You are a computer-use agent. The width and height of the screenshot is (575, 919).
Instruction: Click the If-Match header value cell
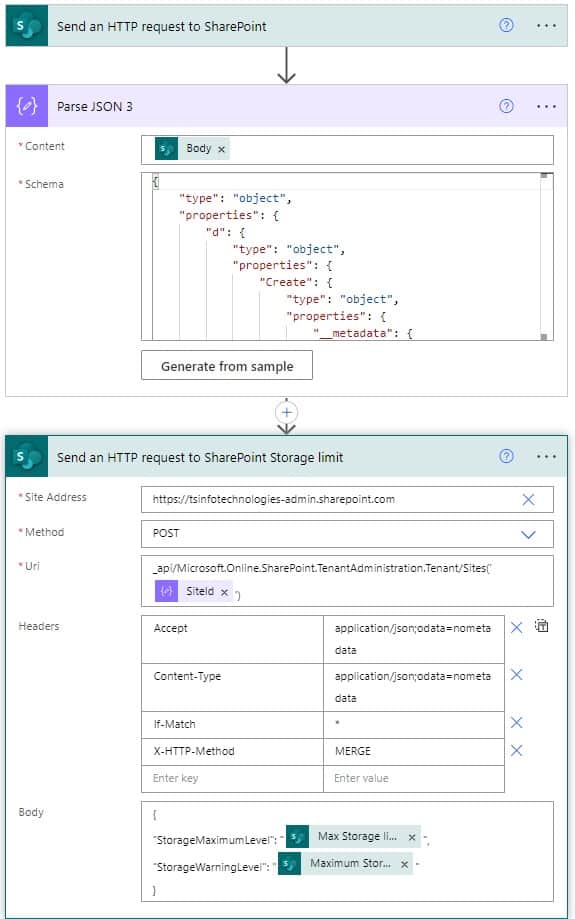[414, 724]
